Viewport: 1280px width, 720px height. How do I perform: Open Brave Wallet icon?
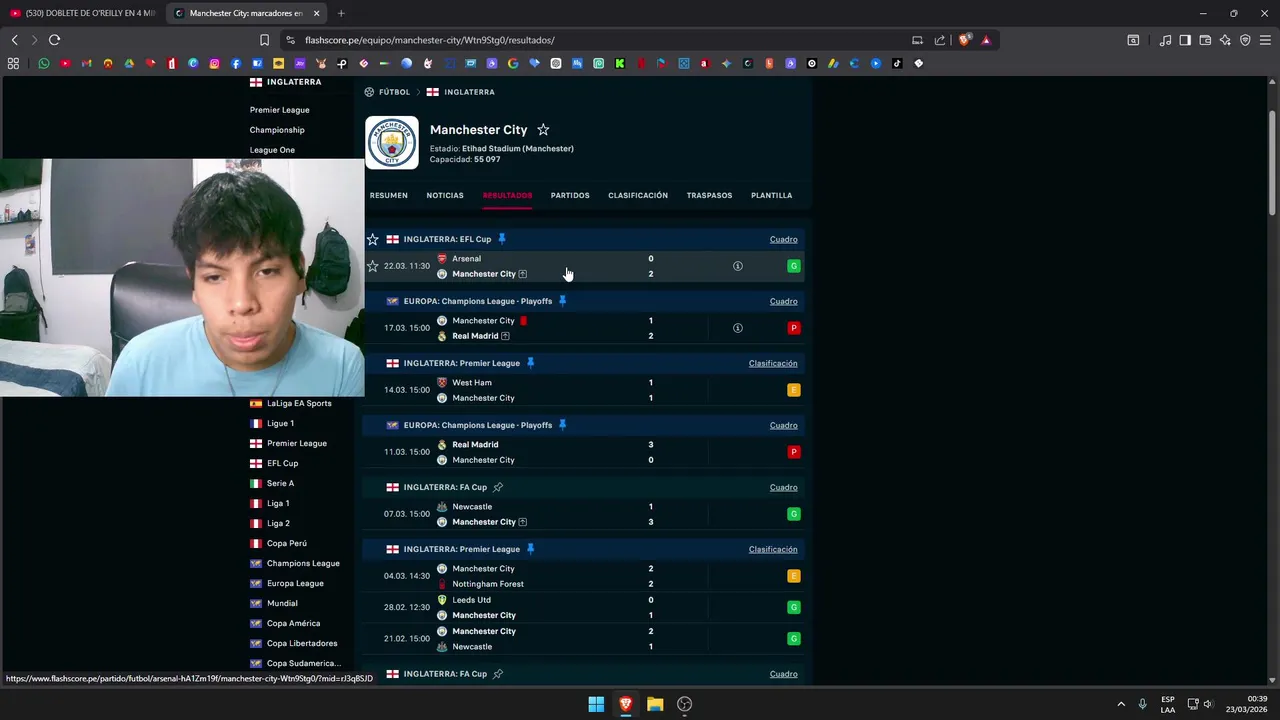(1205, 40)
